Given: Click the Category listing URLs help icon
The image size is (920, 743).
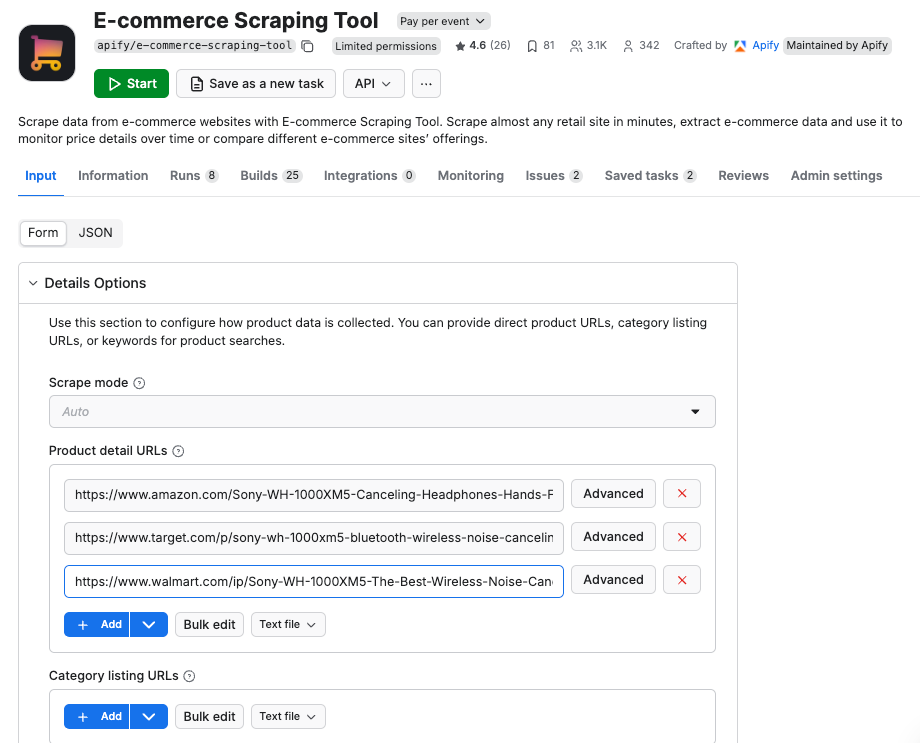Looking at the screenshot, I should (189, 676).
